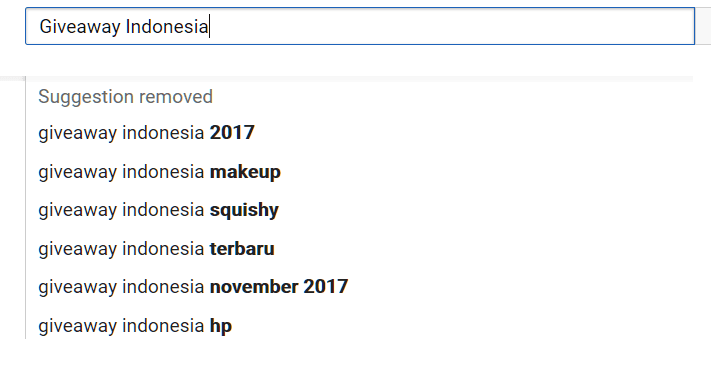Choose the 'giveaway indonesia makeup' suggestion
The height and width of the screenshot is (384, 711).
[360, 171]
